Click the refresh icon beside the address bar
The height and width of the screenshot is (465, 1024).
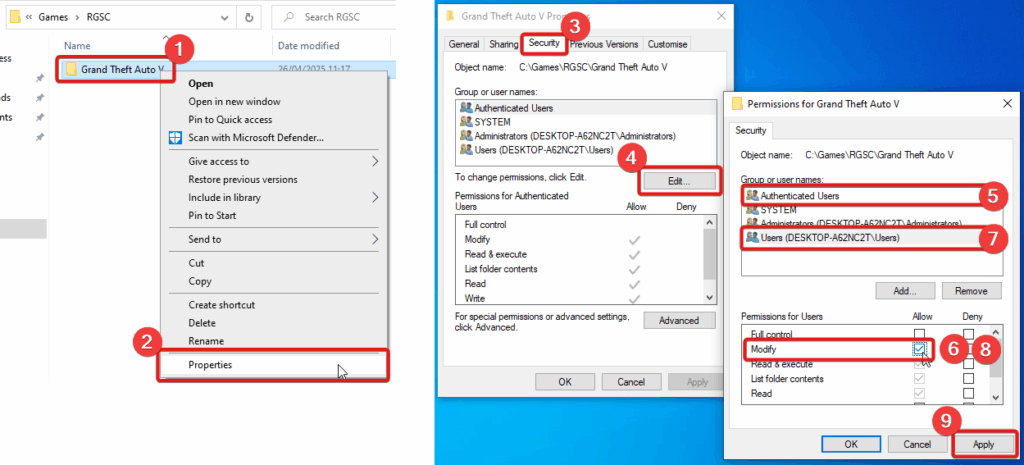pyautogui.click(x=249, y=18)
